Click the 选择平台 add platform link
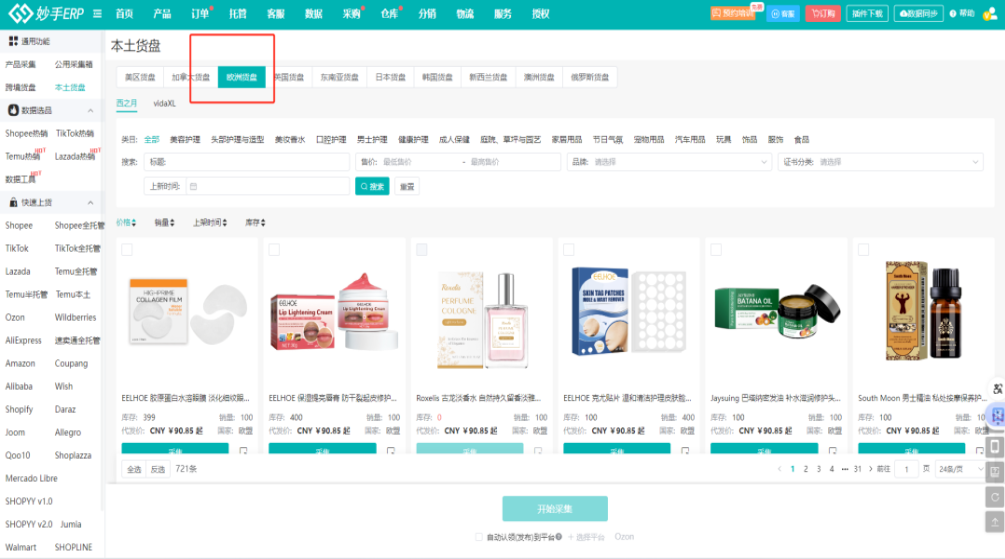1005x559 pixels. (586, 537)
